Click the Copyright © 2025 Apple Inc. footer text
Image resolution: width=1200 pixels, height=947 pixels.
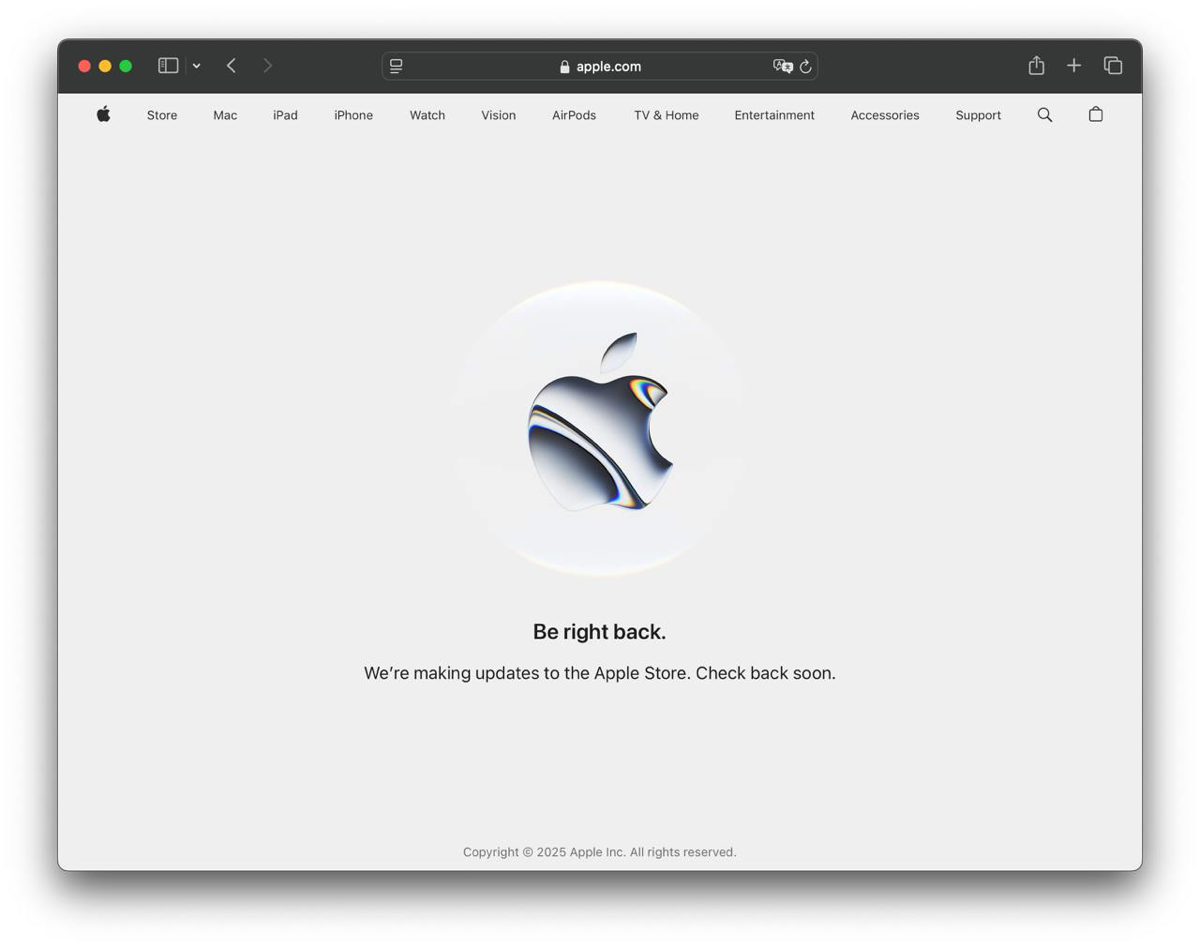coord(599,852)
